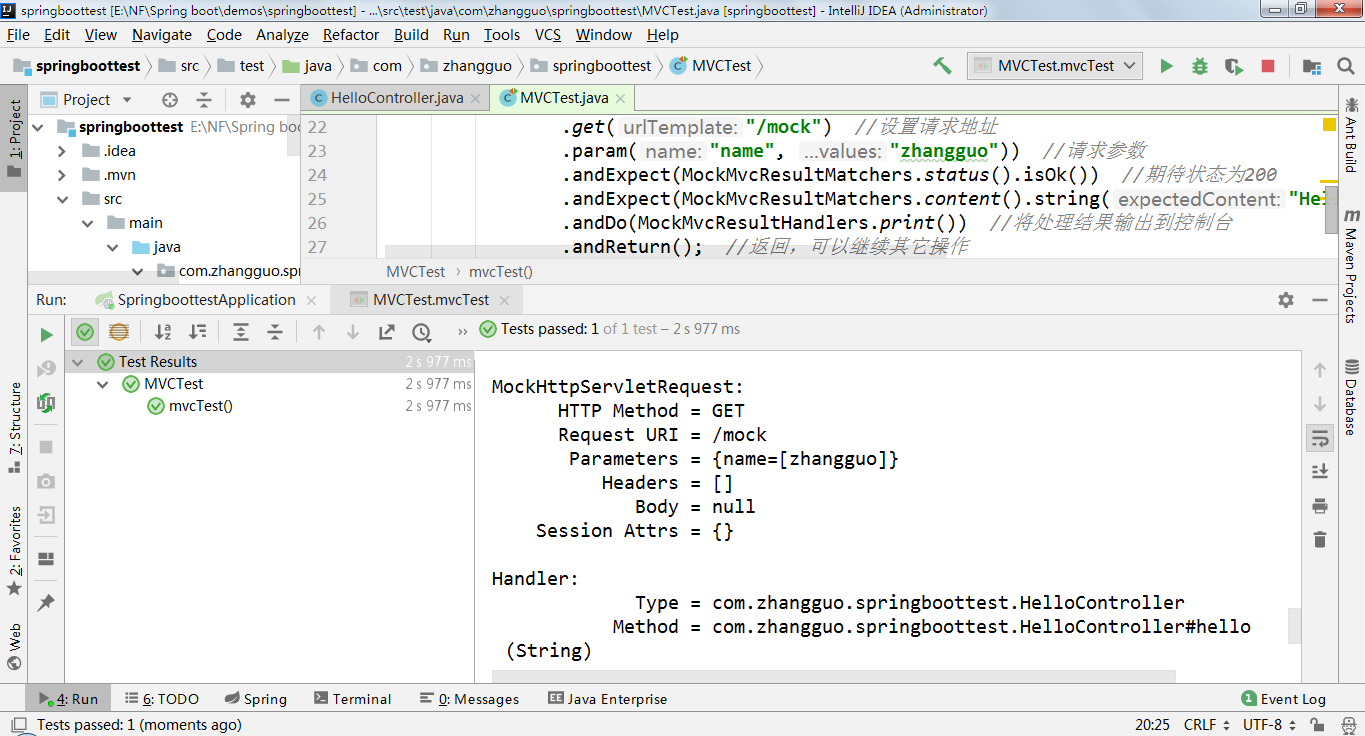This screenshot has width=1365, height=736.
Task: Collapse the src folder node
Action: (x=62, y=199)
